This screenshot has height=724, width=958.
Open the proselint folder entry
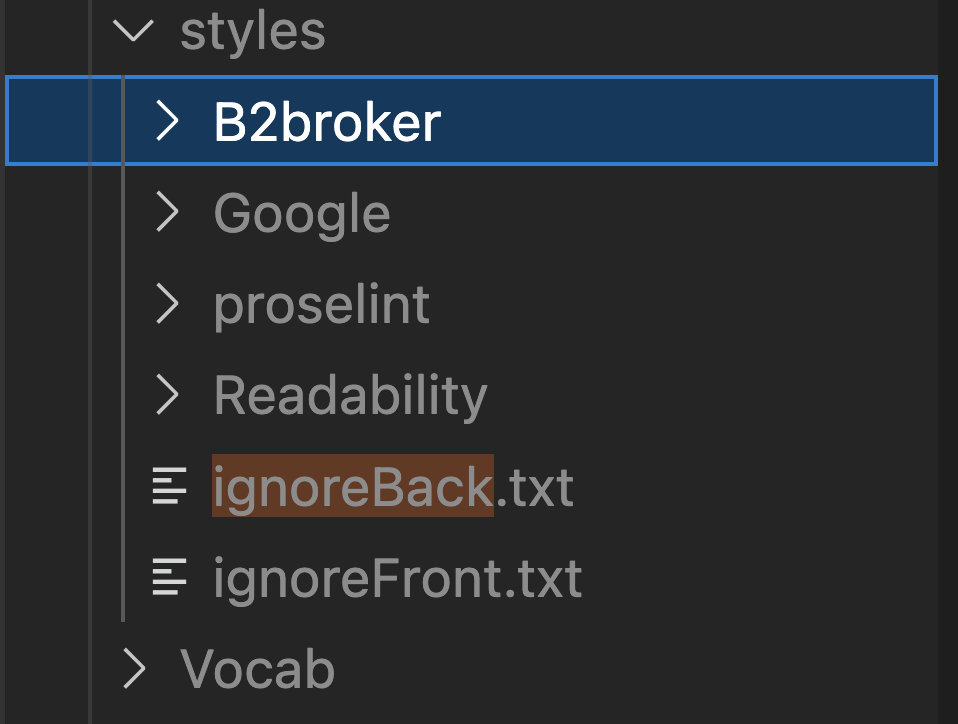pos(321,304)
